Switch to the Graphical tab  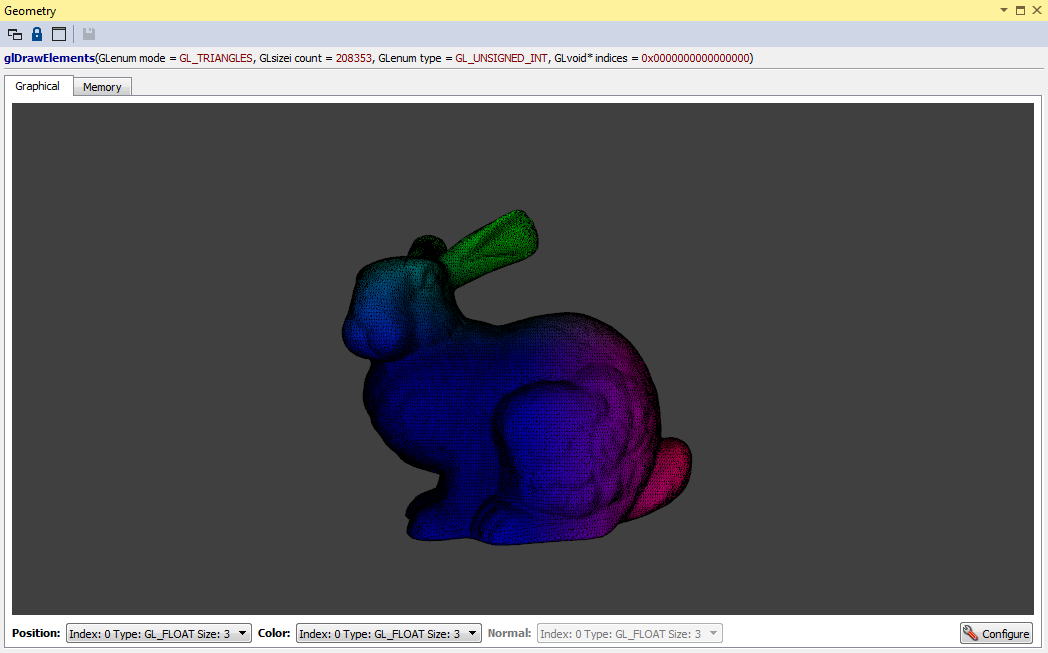(38, 87)
